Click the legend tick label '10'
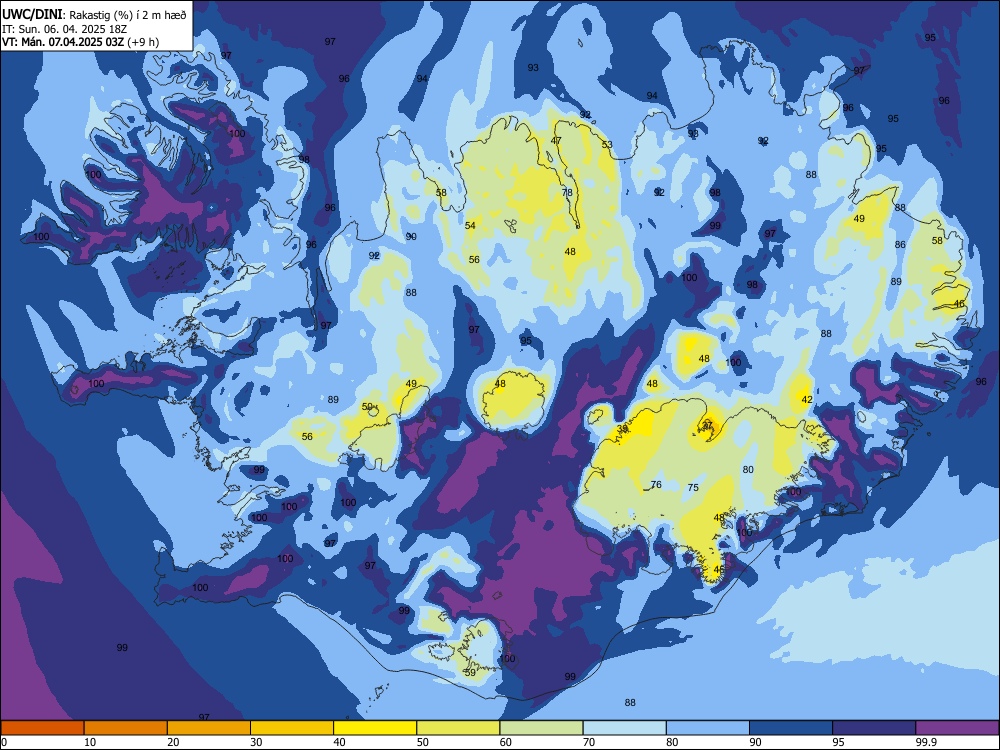 click(x=90, y=742)
